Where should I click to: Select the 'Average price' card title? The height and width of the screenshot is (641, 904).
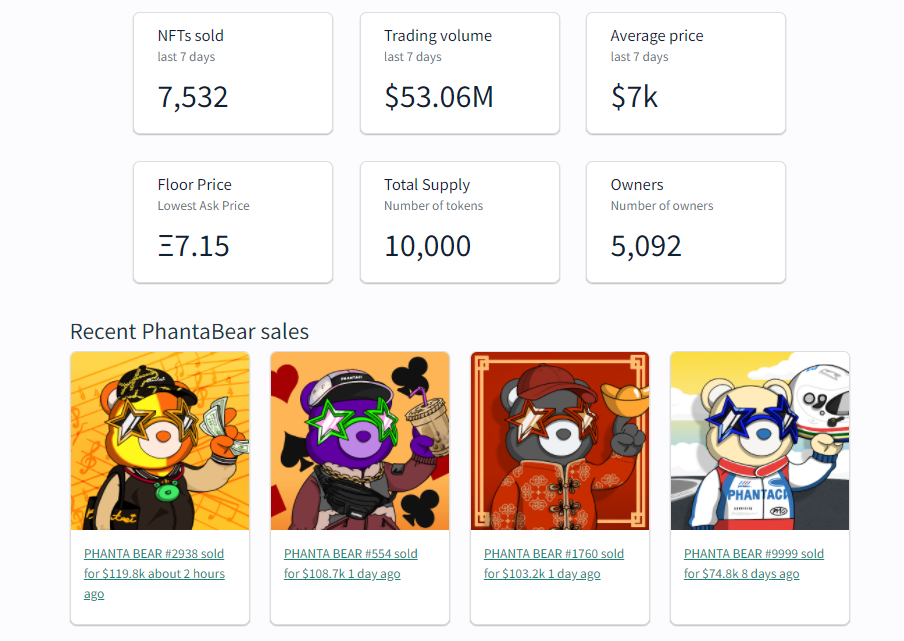point(657,36)
